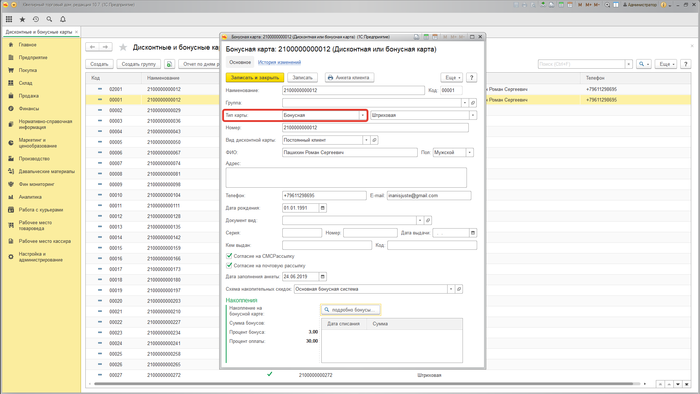
Task: Click the copy-create icon next to Создать группу
Action: 169,64
